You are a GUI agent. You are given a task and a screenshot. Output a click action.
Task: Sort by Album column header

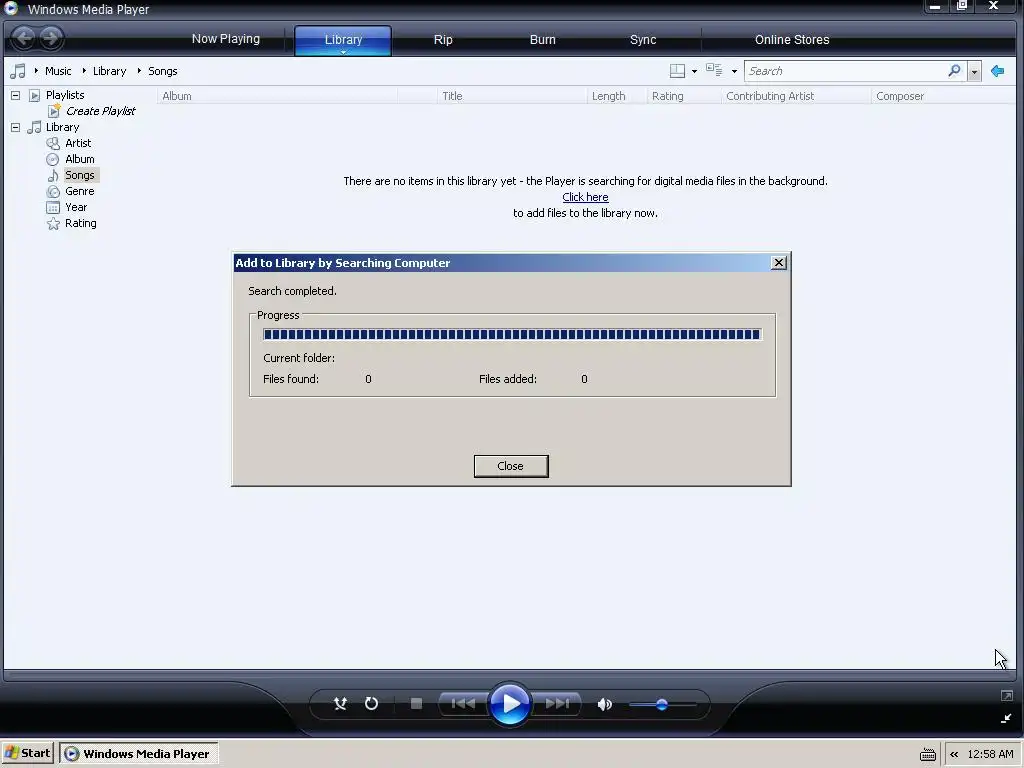277,96
